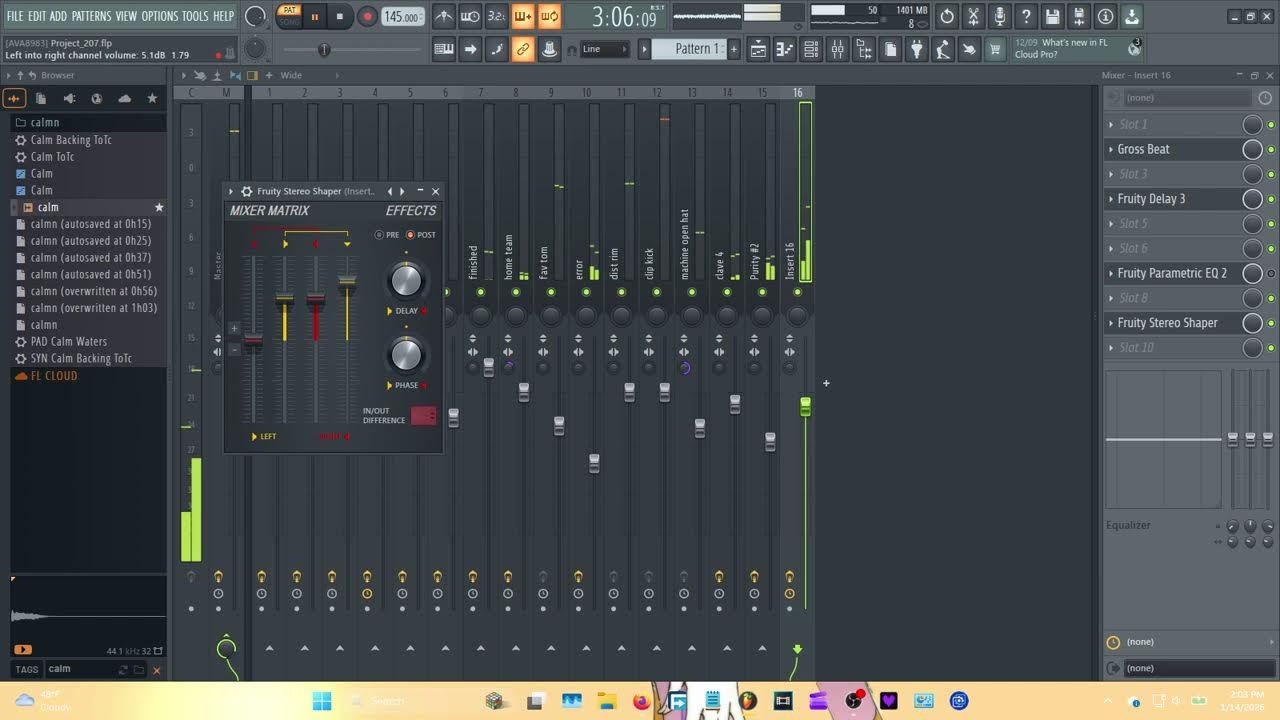Image resolution: width=1280 pixels, height=720 pixels.
Task: Open Slot 1 effect menu arrow
Action: (x=1110, y=125)
